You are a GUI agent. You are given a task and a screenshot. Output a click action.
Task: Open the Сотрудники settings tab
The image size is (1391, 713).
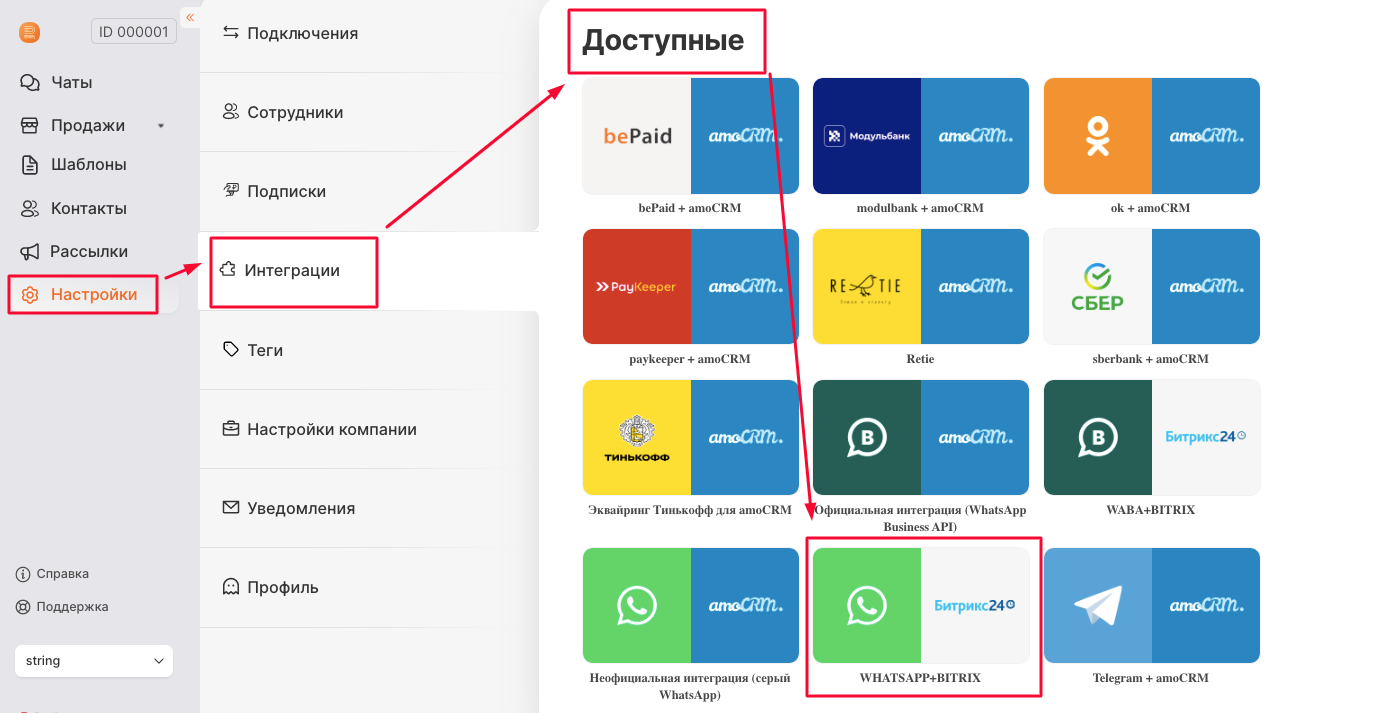(x=369, y=112)
